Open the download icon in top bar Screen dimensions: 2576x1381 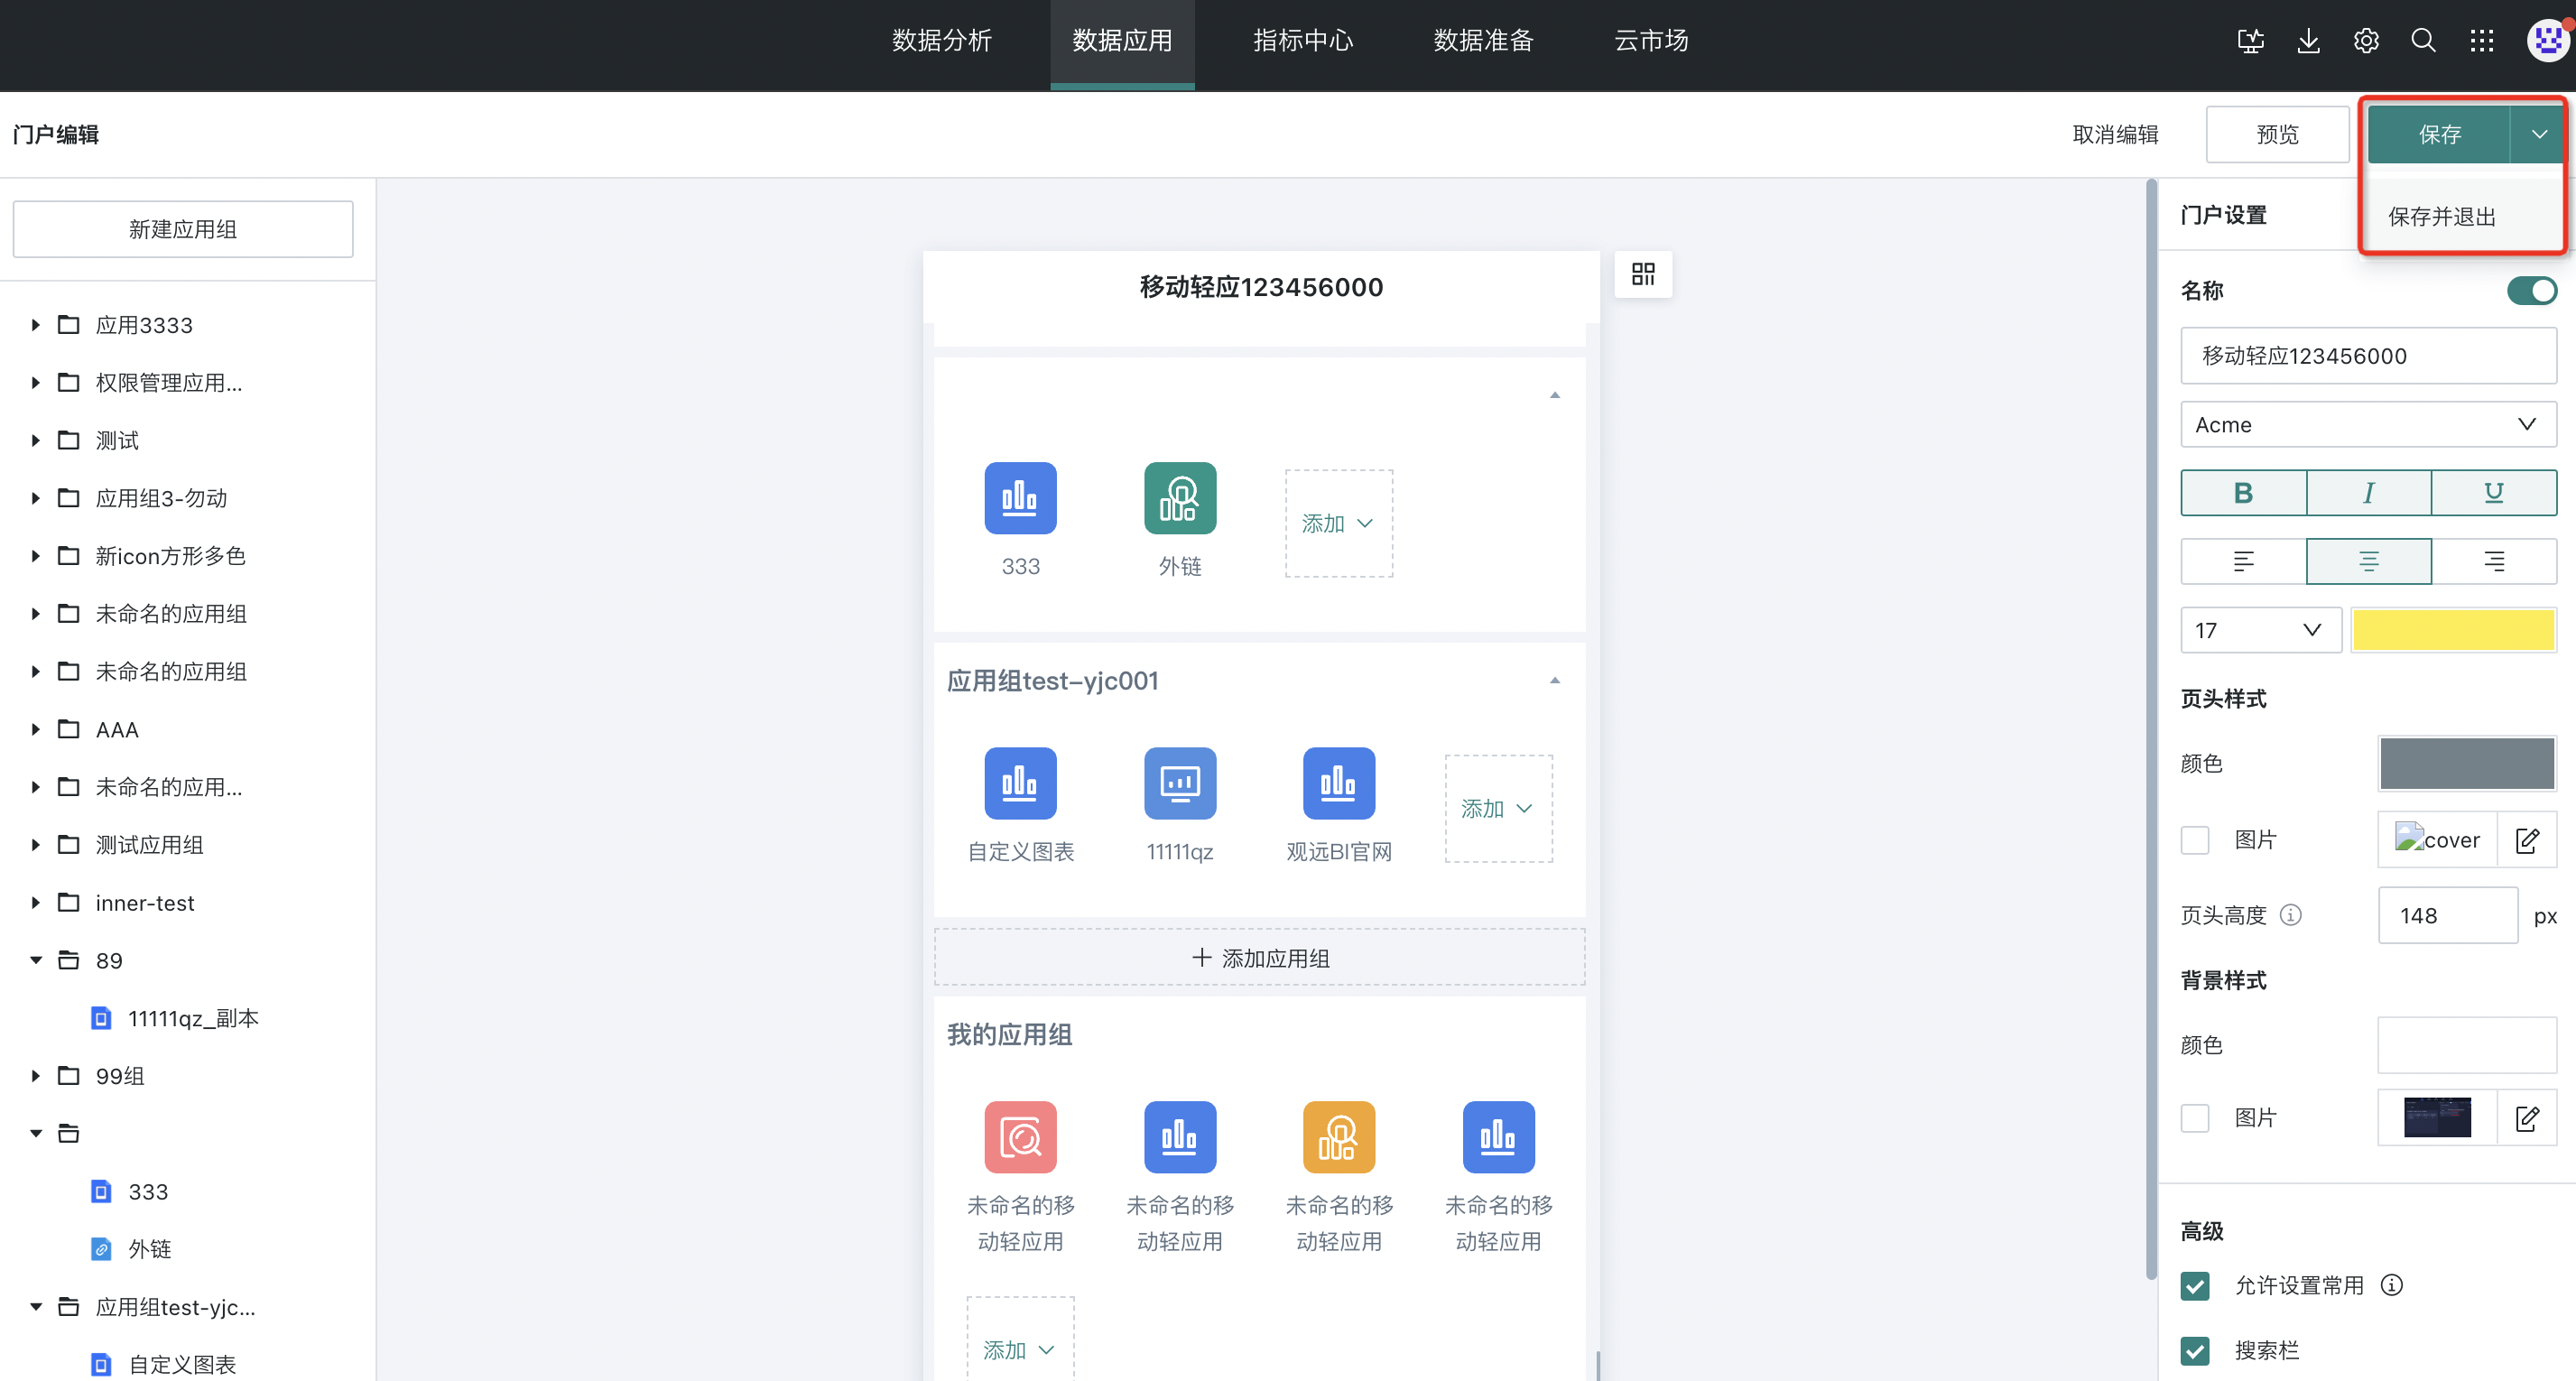2308,41
